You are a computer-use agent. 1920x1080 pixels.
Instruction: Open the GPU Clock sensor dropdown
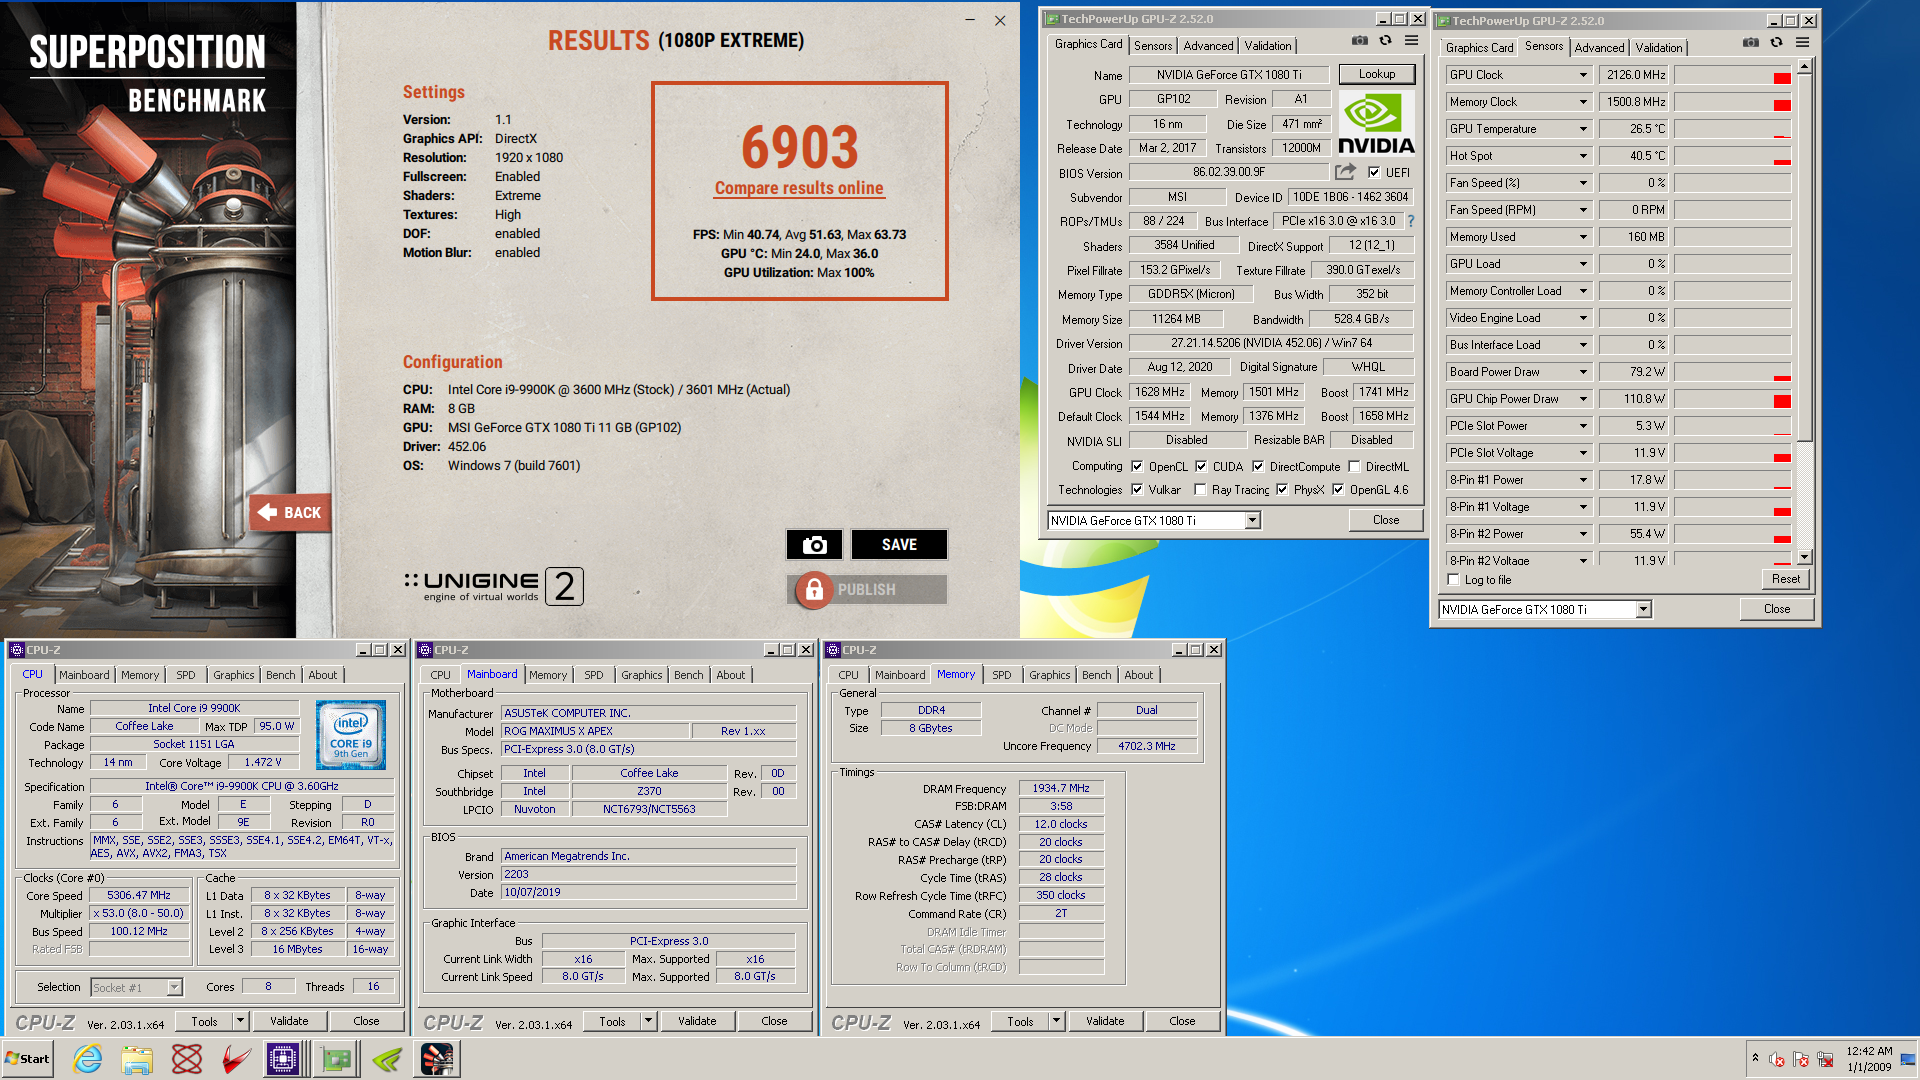pos(1583,75)
